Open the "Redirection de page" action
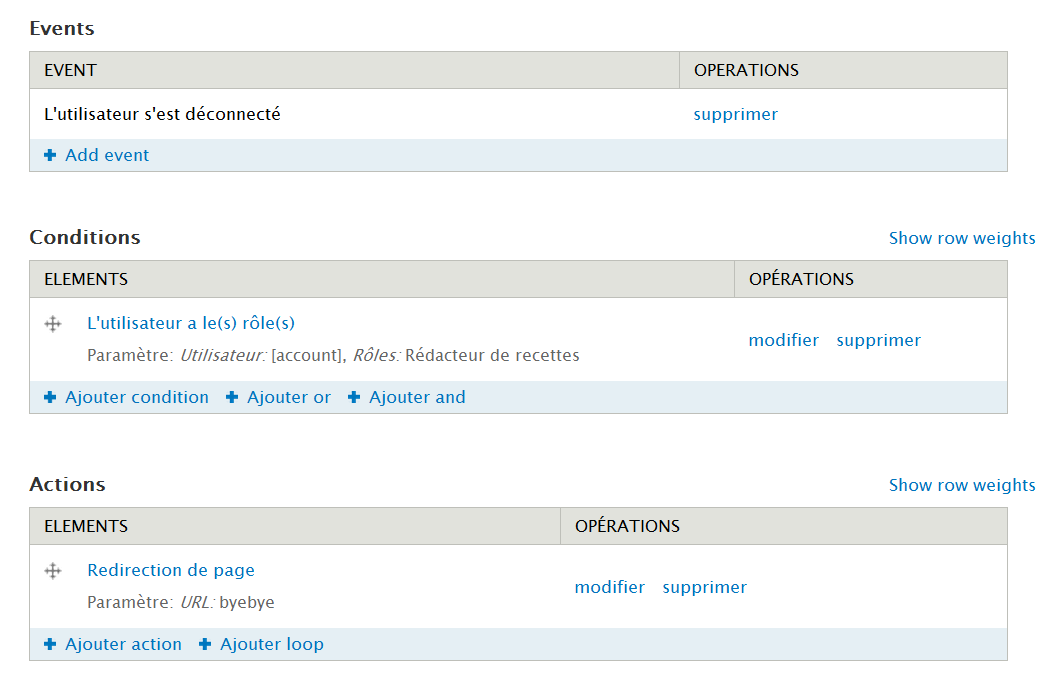1052x679 pixels. 171,570
